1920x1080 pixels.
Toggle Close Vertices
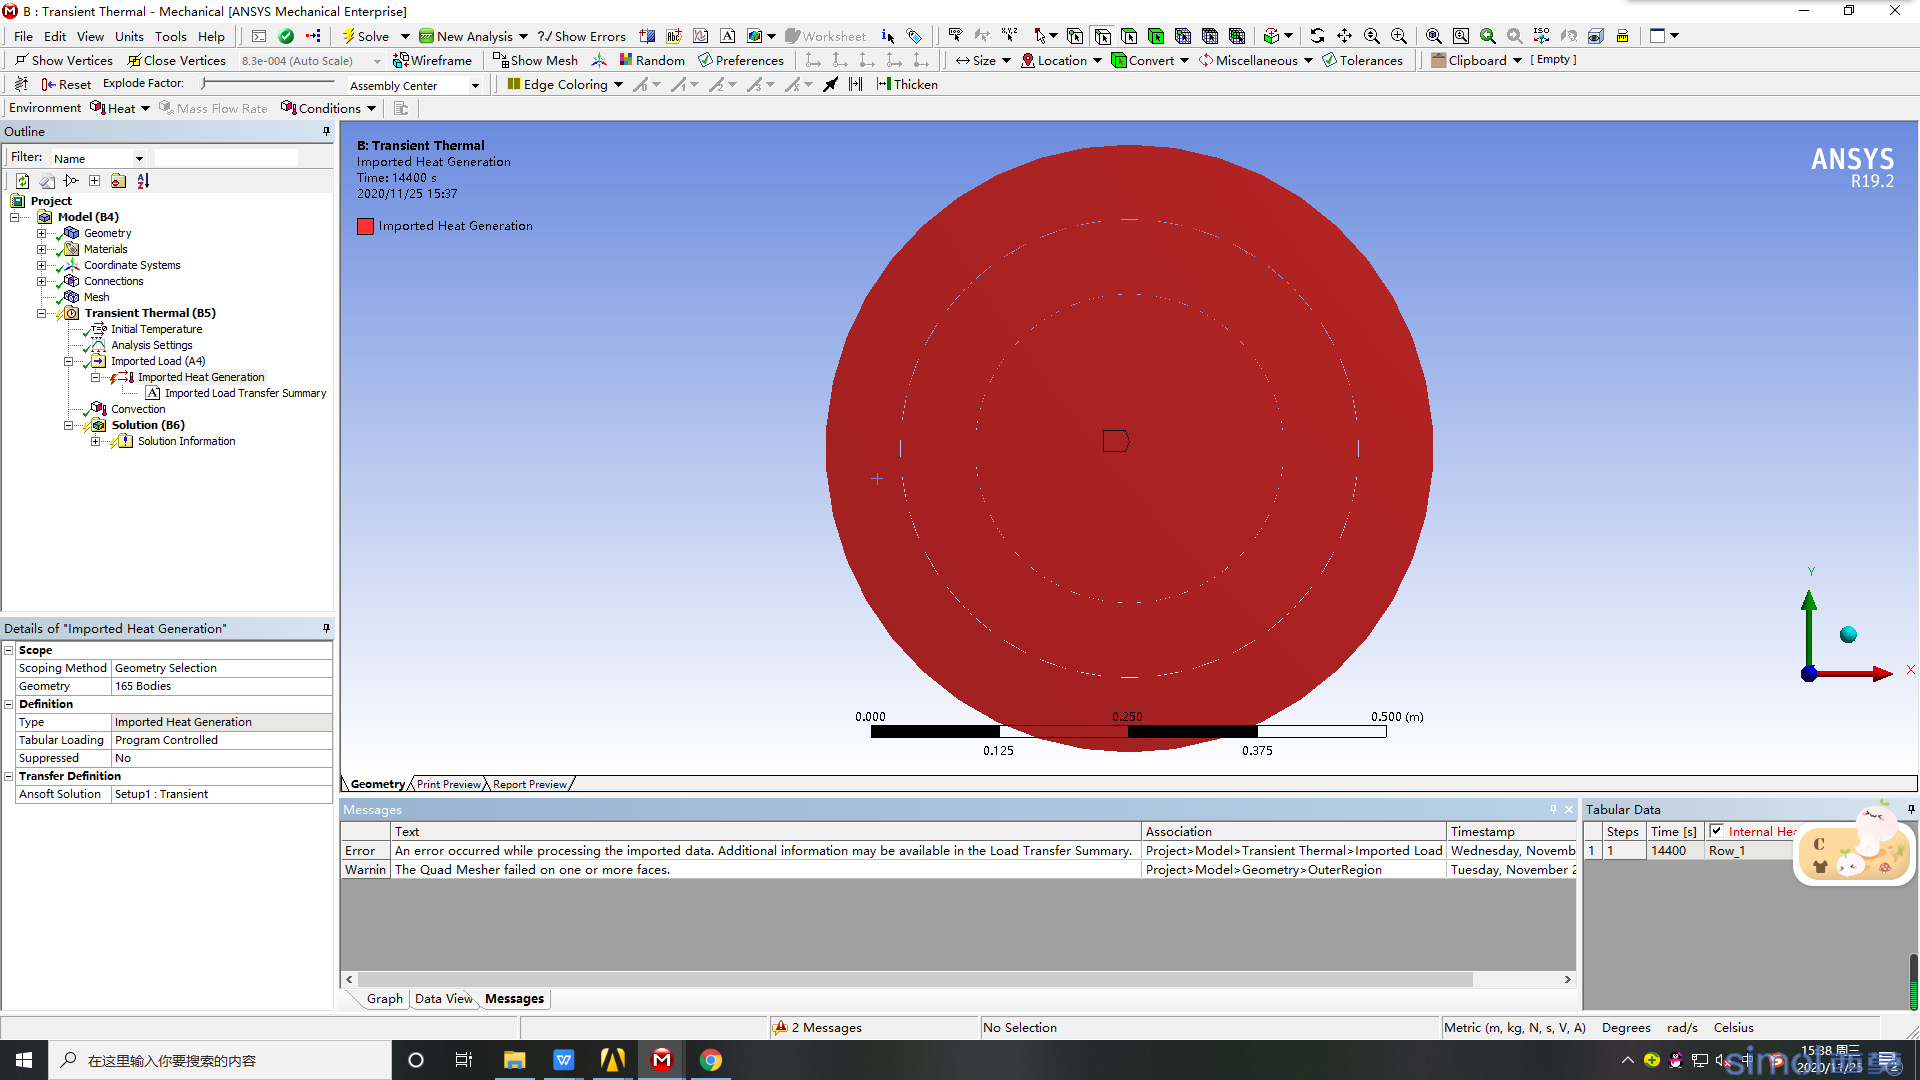[x=176, y=60]
